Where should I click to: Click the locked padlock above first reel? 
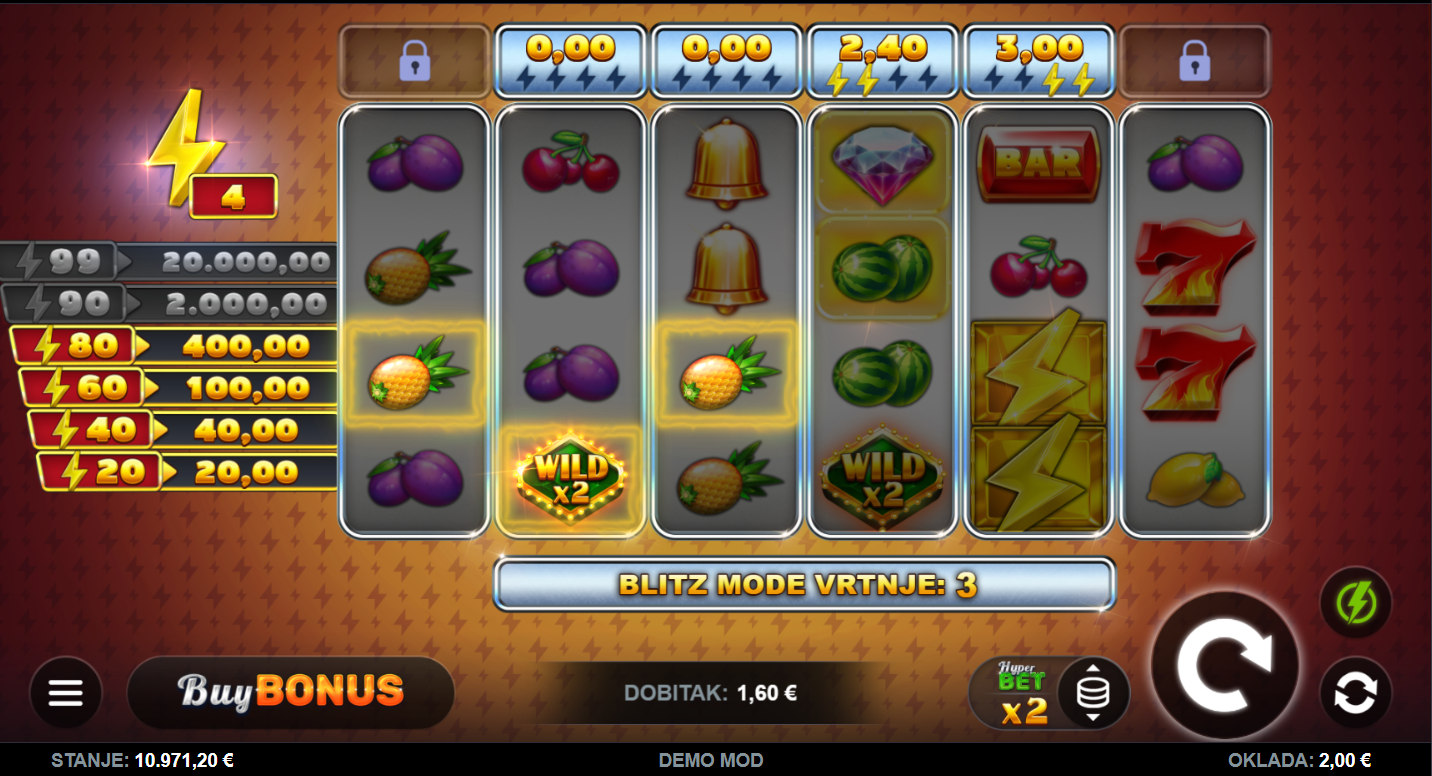[x=415, y=61]
